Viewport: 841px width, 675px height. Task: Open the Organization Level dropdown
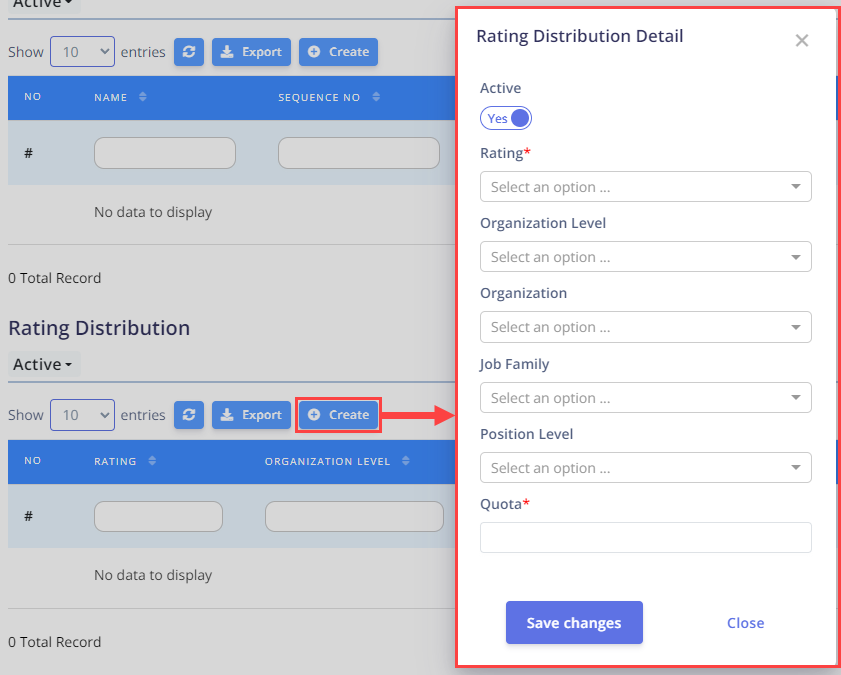(x=646, y=257)
